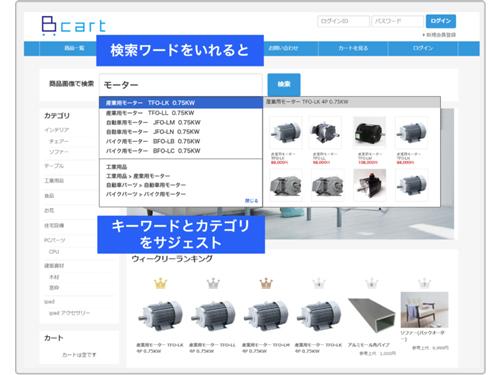Click the blue ログイン button beside password field
Screen dimensions: 500x375
441,21
